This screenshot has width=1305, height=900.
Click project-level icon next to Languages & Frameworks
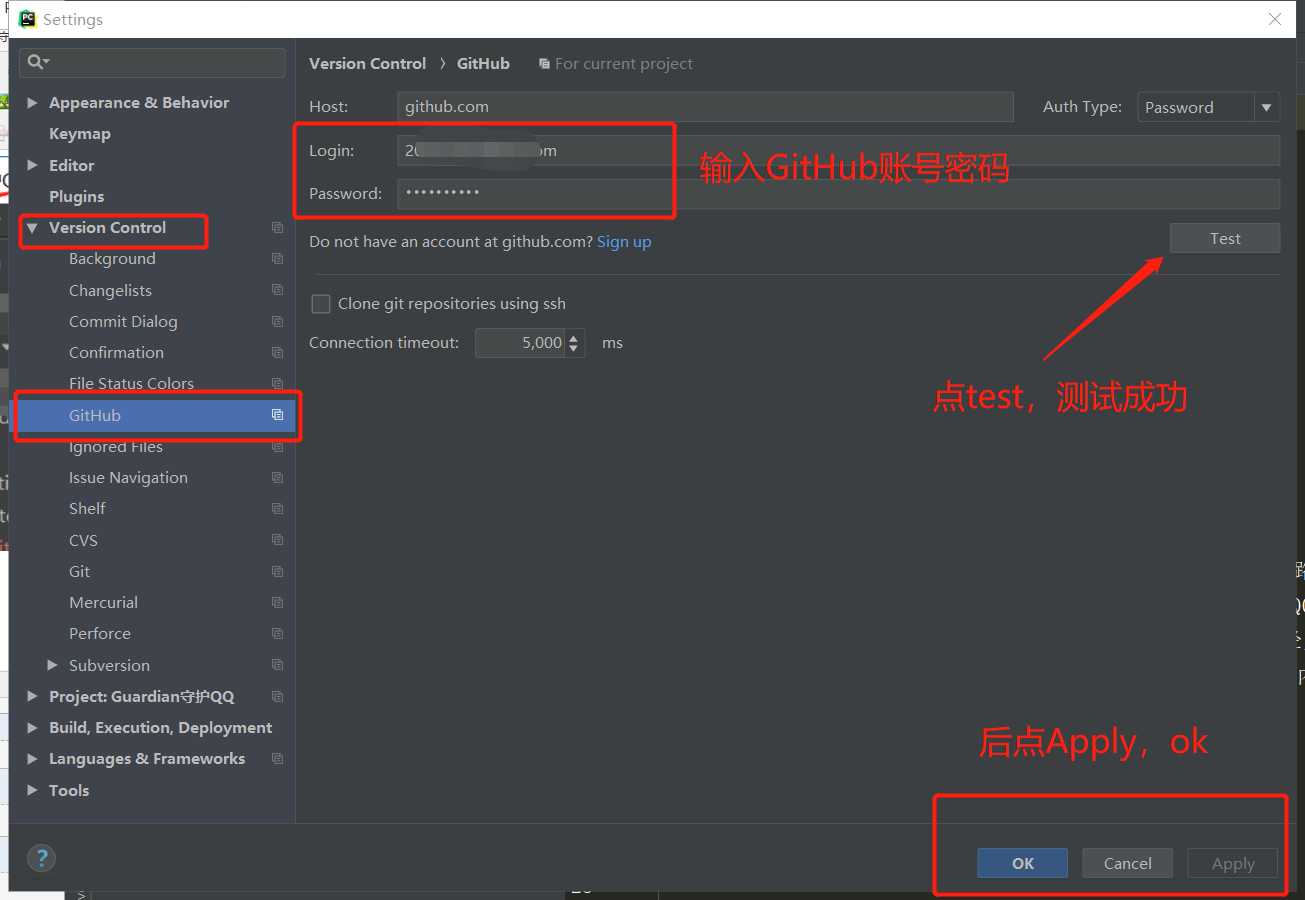(x=277, y=759)
